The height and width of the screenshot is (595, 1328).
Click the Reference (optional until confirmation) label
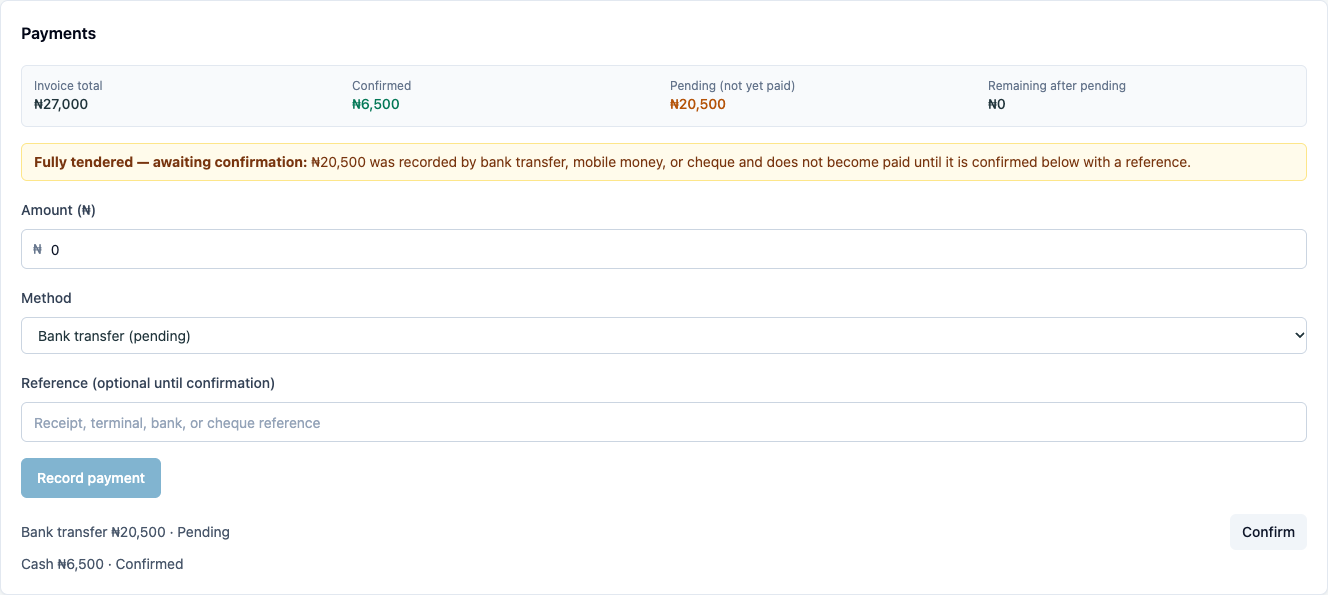click(x=148, y=383)
